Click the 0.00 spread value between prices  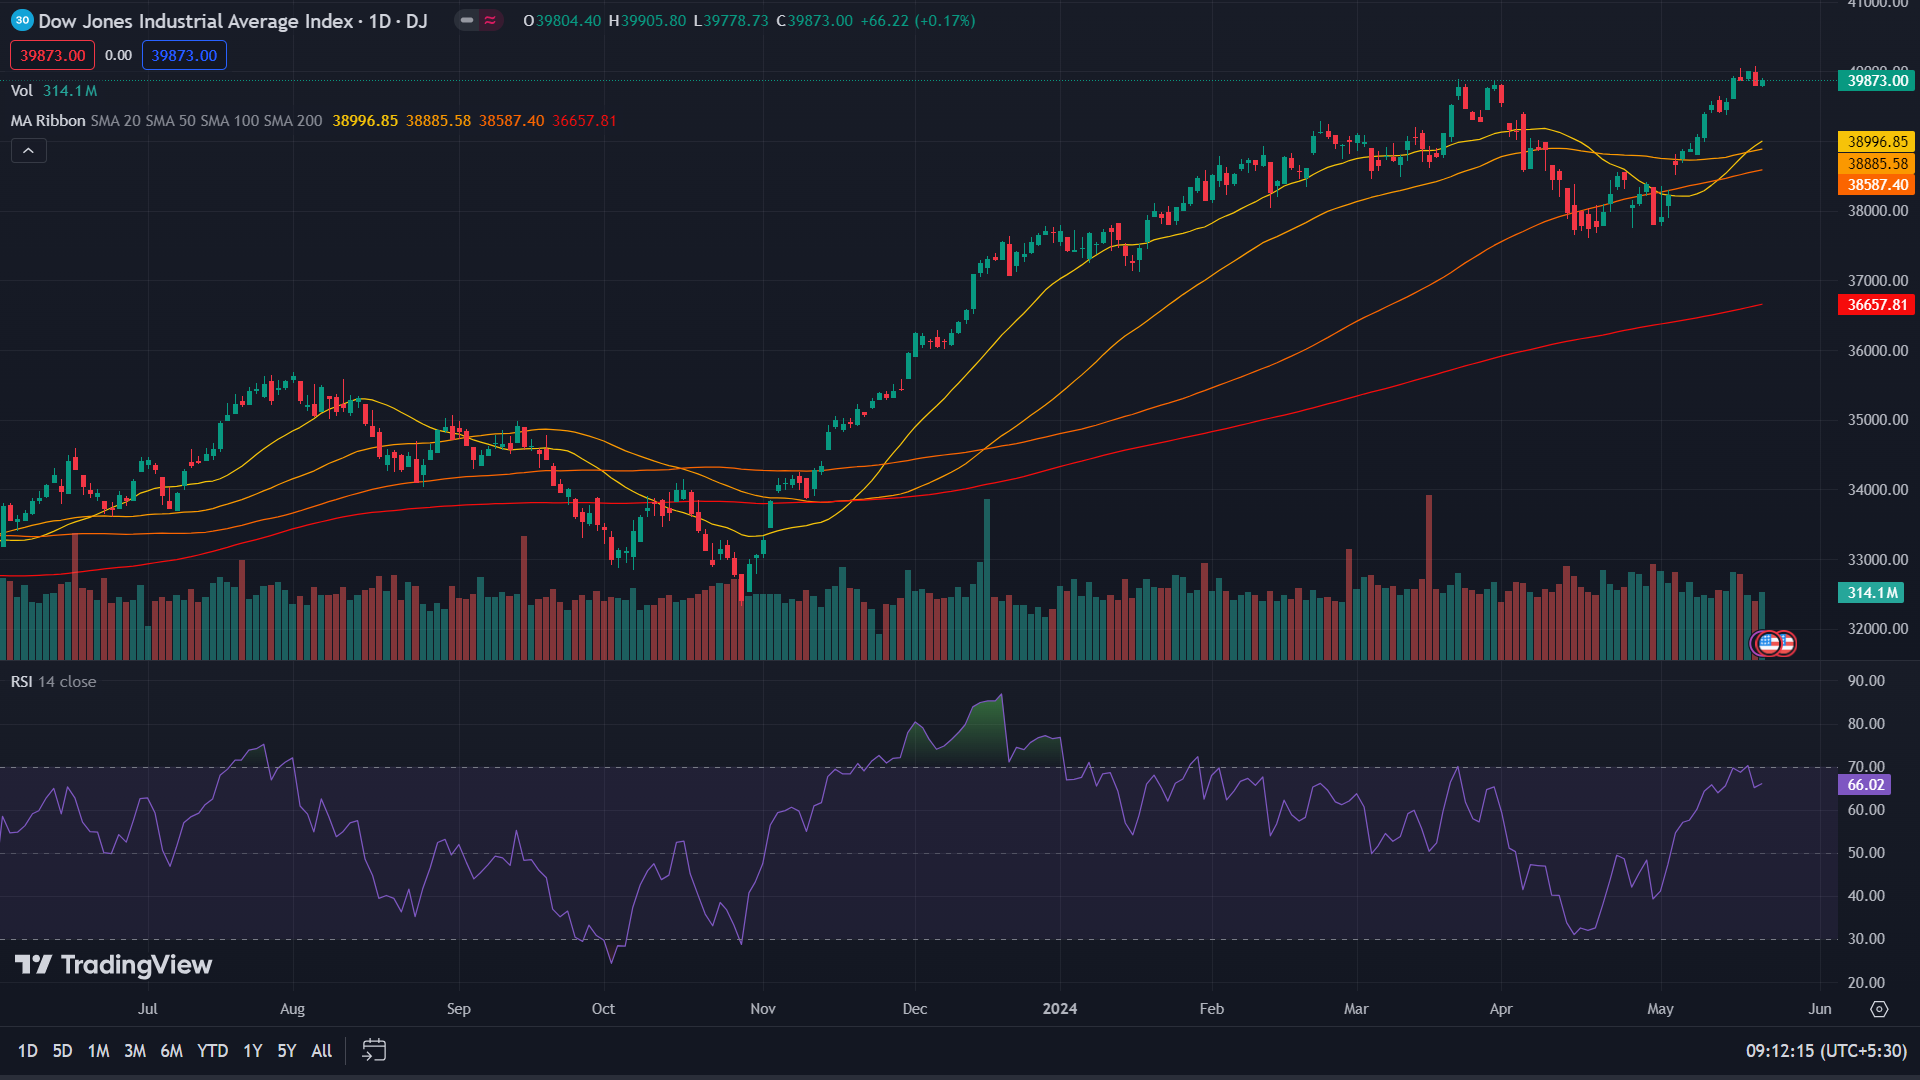coord(118,55)
